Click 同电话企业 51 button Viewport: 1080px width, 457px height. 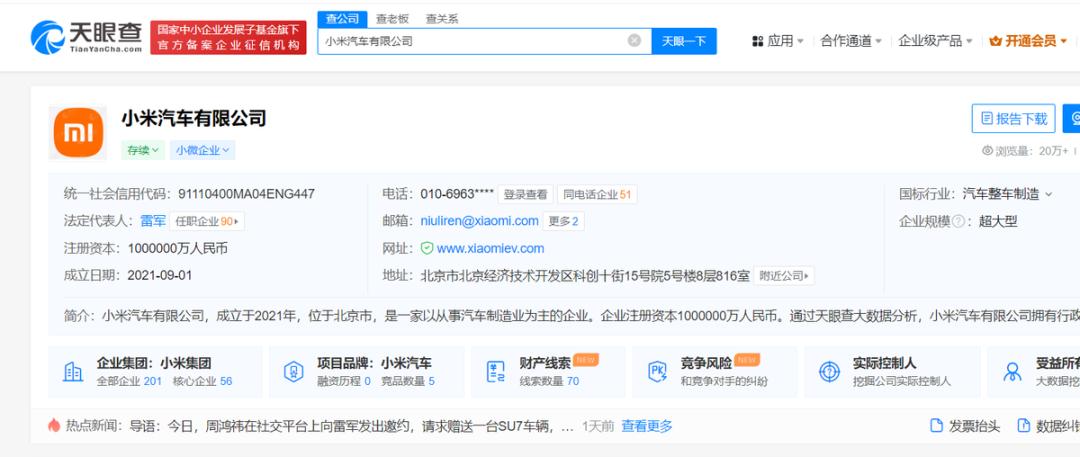(597, 194)
